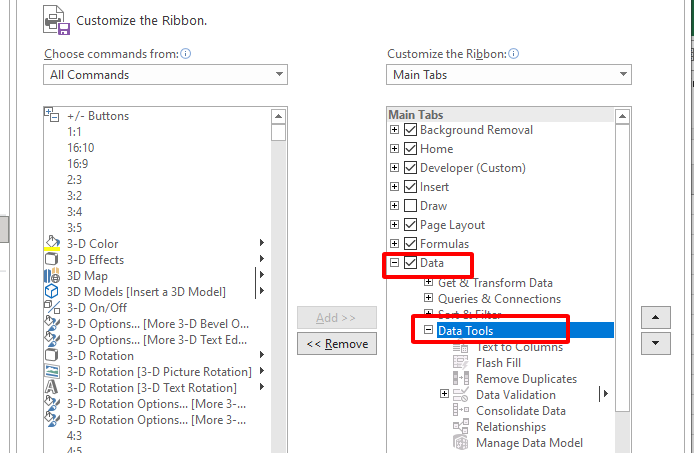Expand the Background Removal node
This screenshot has width=694, height=453.
(394, 130)
